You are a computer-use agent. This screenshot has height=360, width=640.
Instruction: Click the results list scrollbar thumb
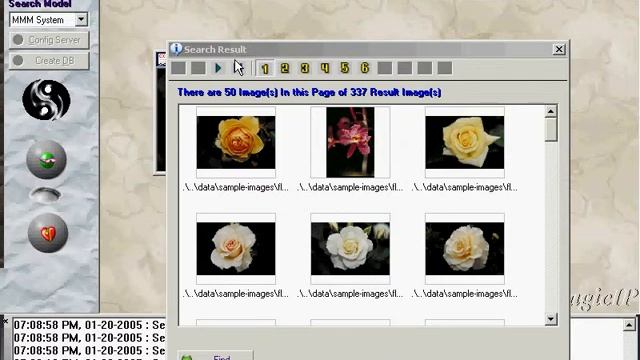[x=551, y=130]
